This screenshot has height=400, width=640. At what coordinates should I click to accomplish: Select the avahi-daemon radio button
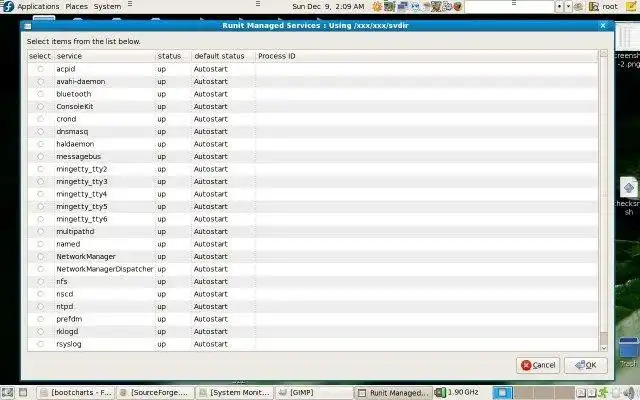pyautogui.click(x=40, y=82)
